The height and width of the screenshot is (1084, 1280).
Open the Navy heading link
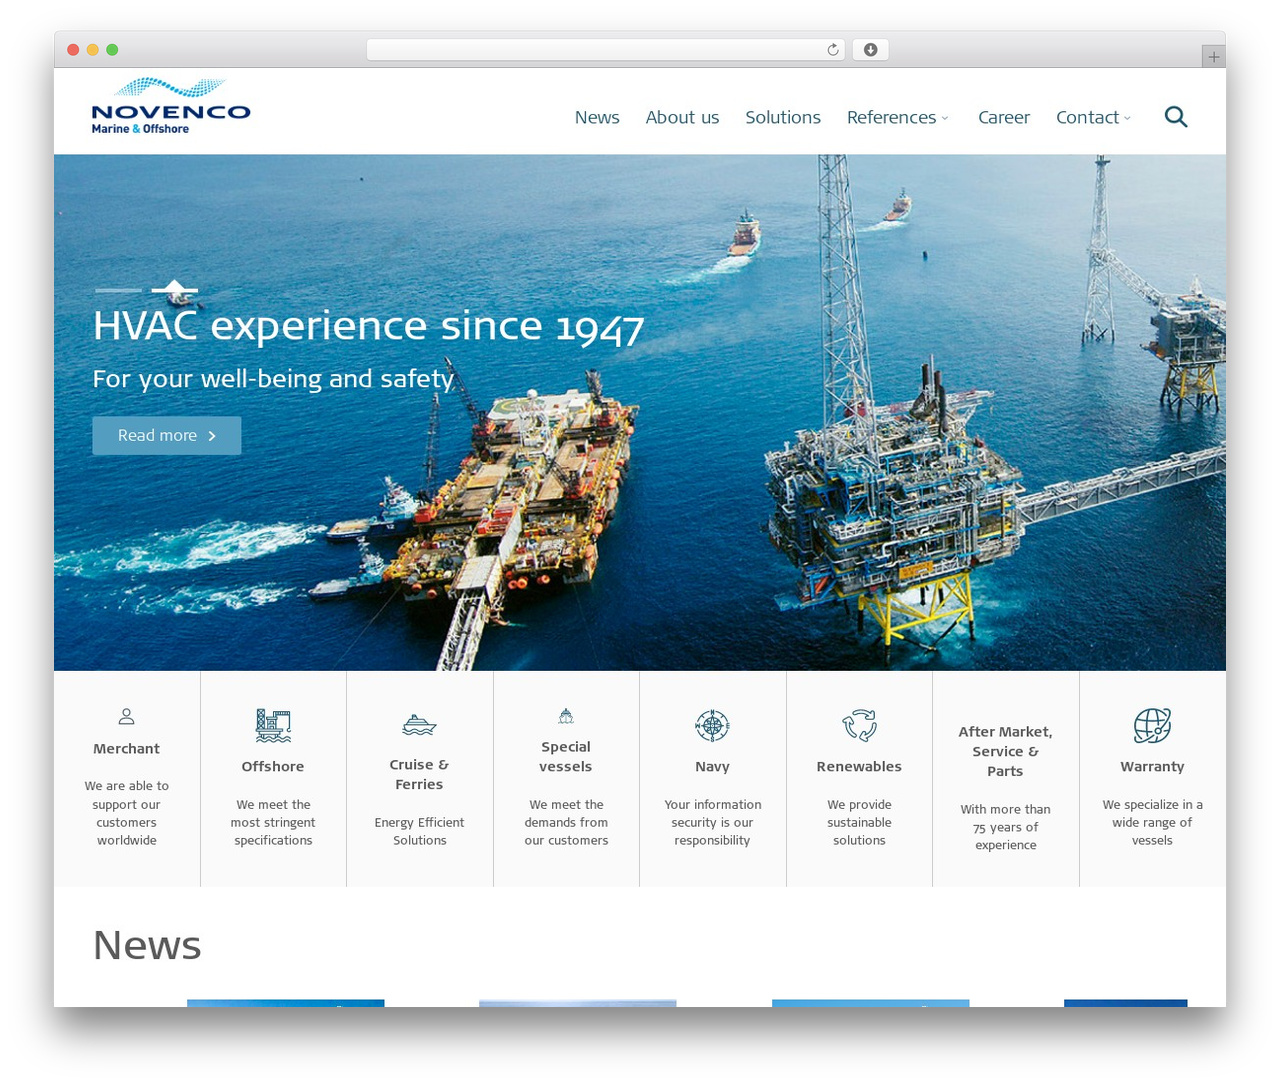click(712, 766)
